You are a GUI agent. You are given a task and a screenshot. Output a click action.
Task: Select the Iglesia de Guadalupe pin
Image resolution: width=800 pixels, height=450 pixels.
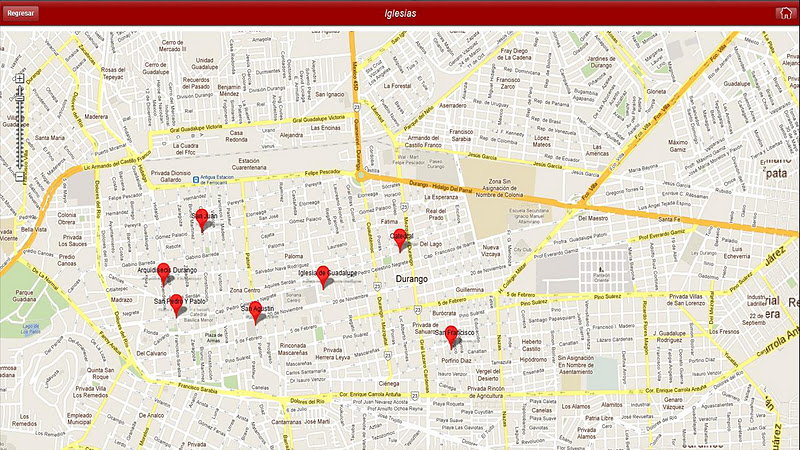pyautogui.click(x=322, y=277)
